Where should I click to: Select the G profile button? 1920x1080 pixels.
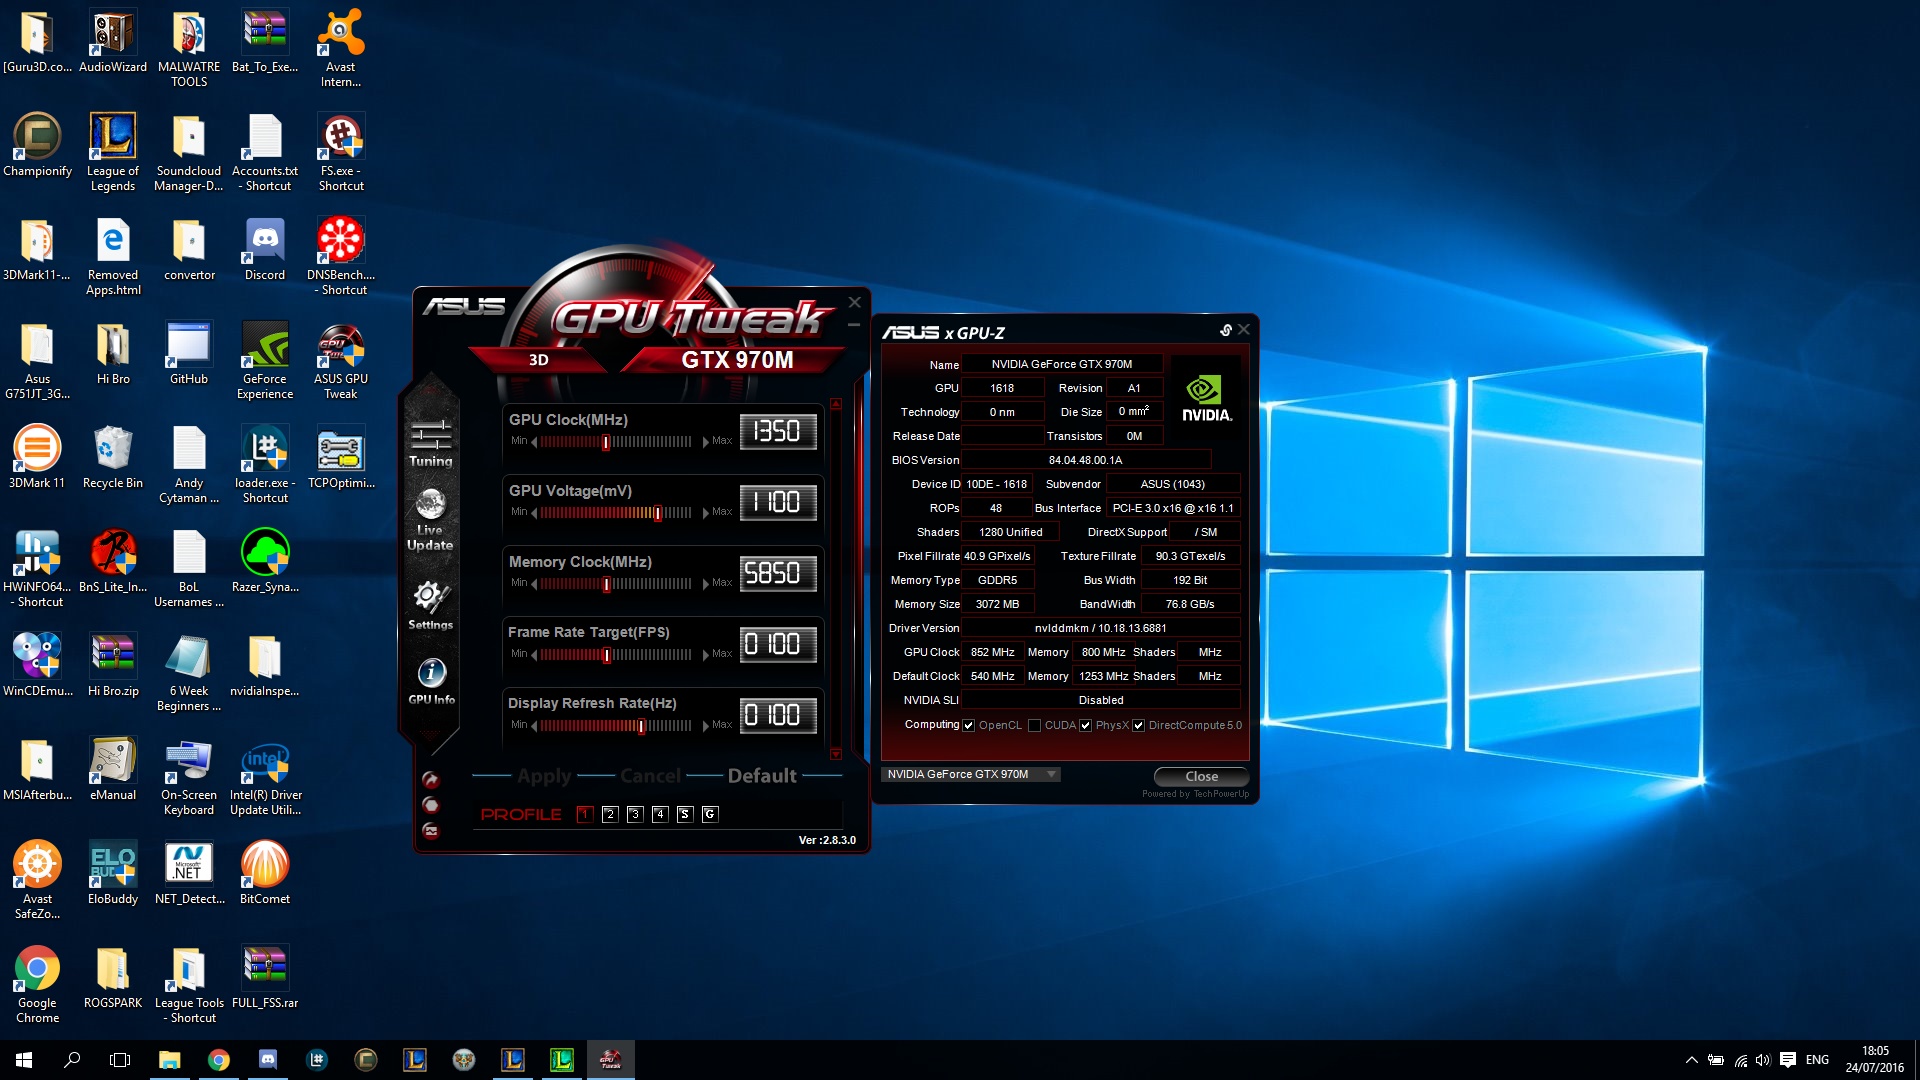pos(710,814)
